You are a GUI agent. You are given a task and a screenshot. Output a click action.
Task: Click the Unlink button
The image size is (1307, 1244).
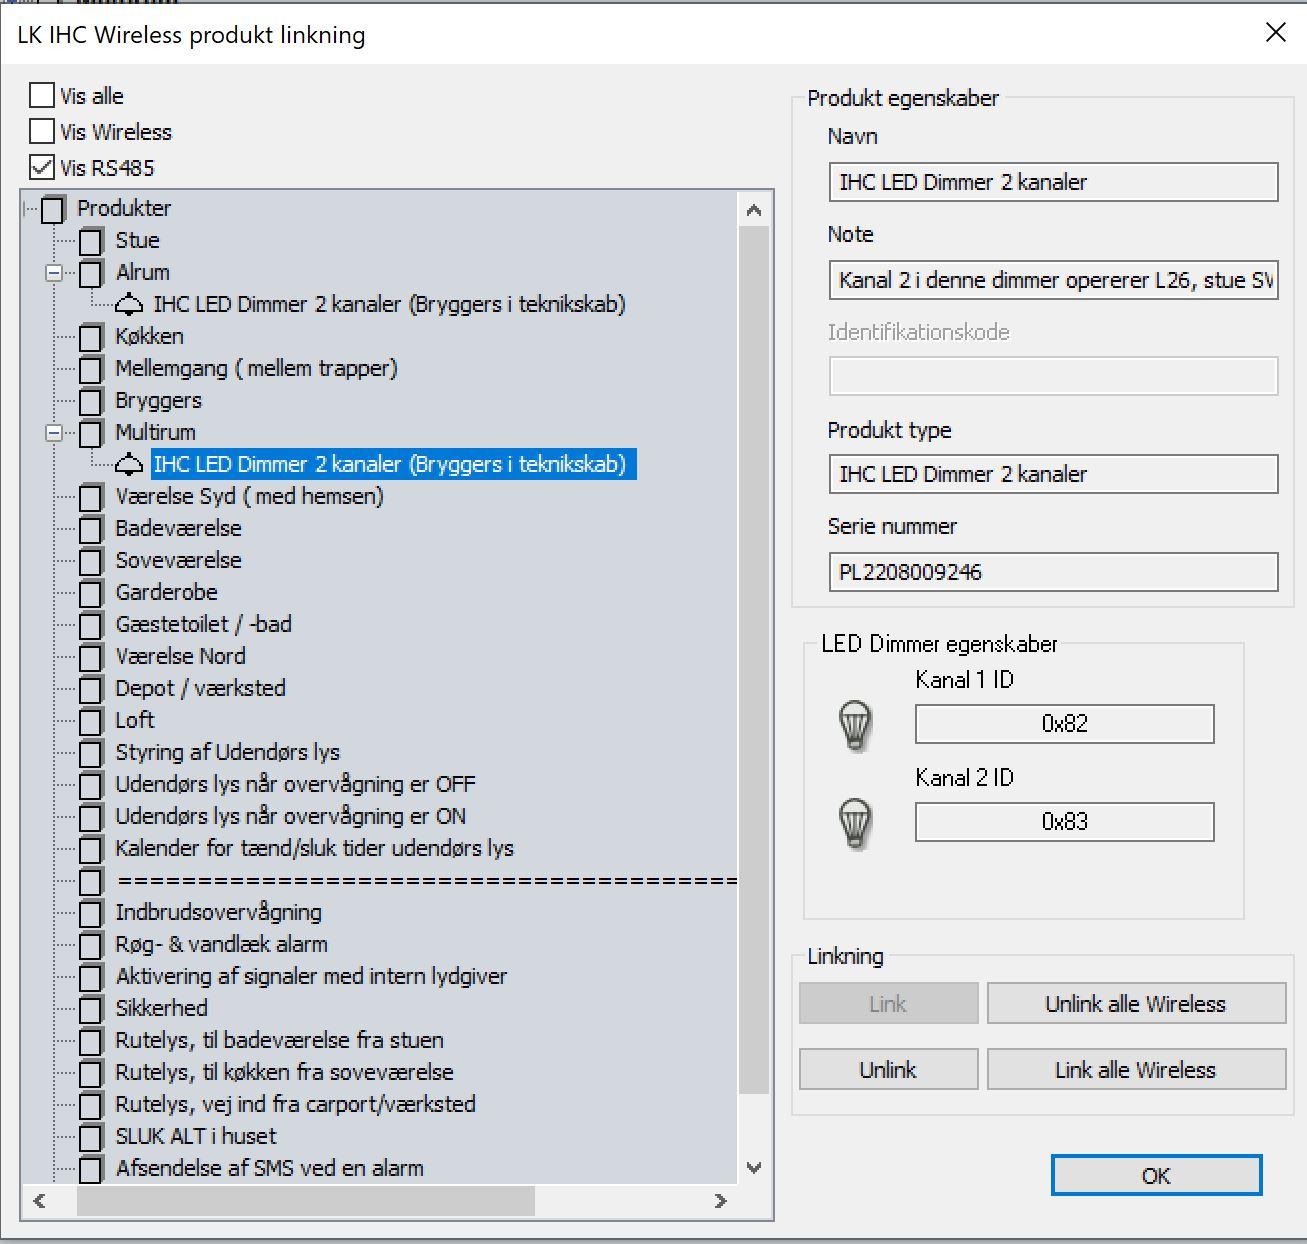tap(888, 1070)
